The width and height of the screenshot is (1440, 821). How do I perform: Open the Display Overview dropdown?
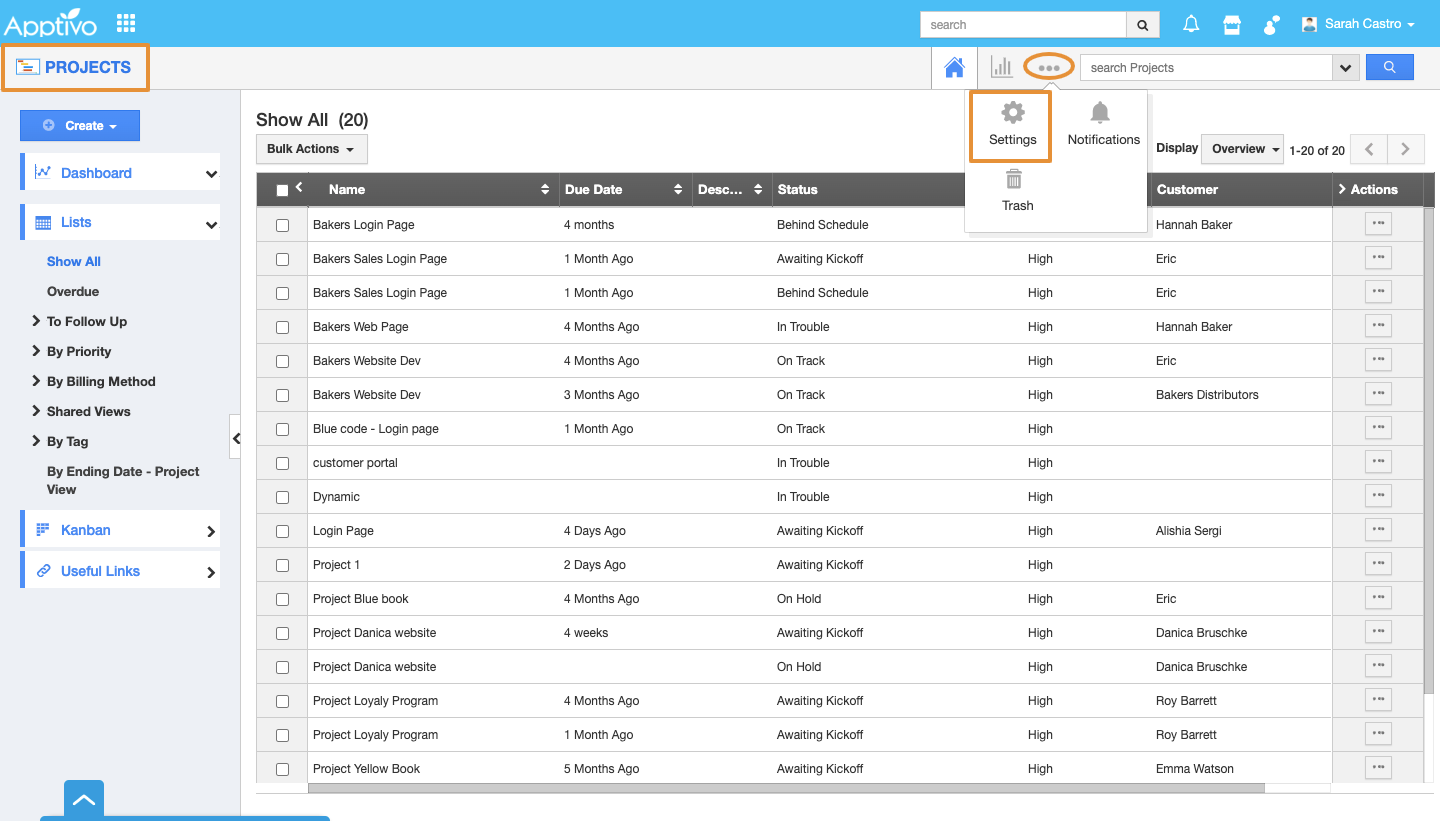1245,149
